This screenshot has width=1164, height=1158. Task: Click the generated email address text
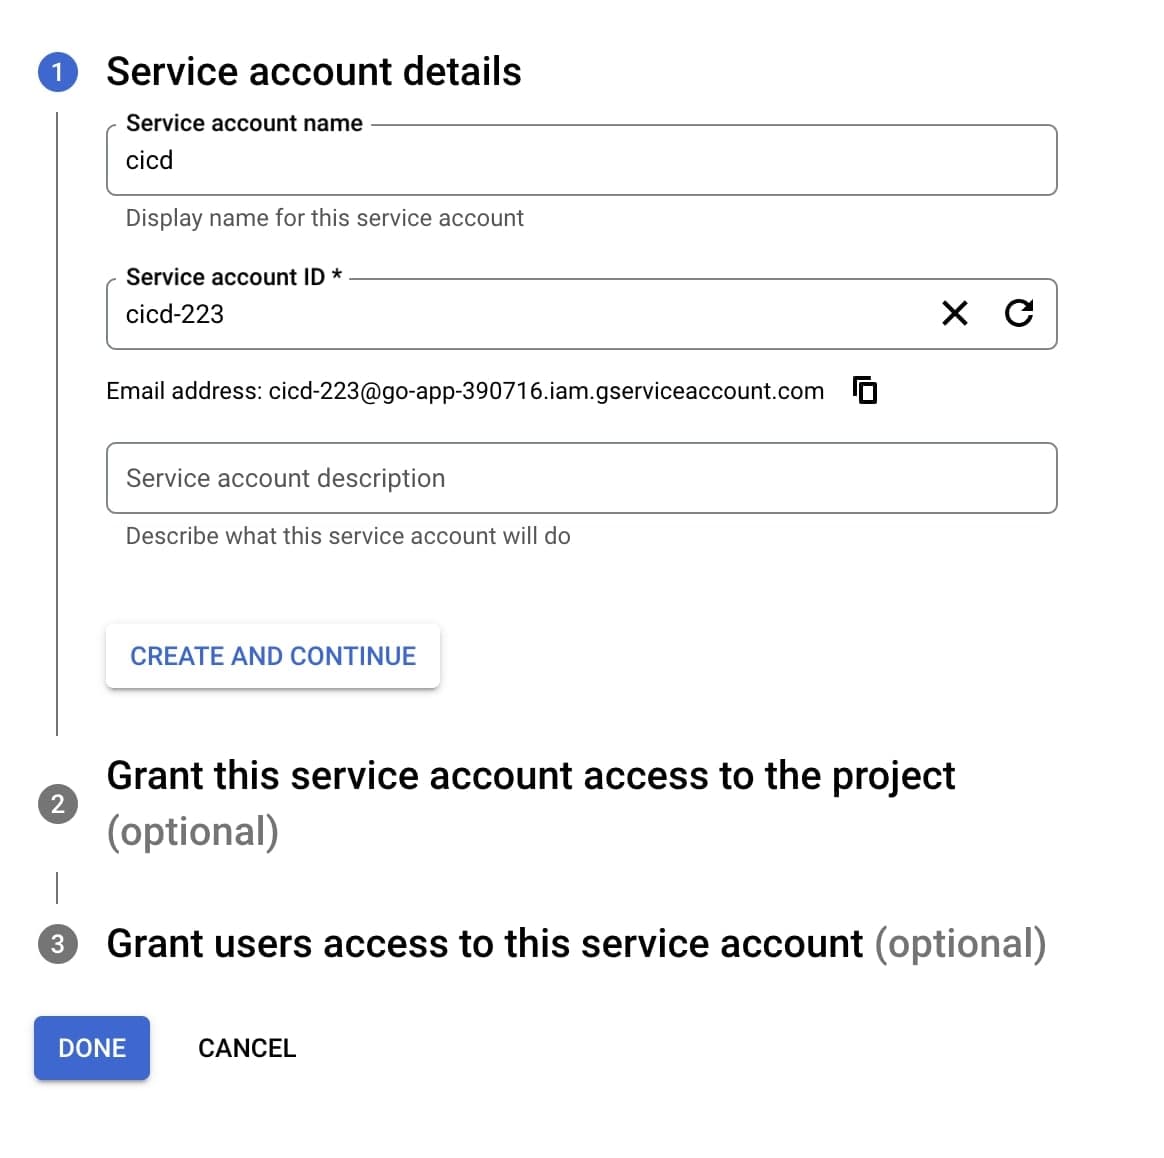tap(545, 391)
